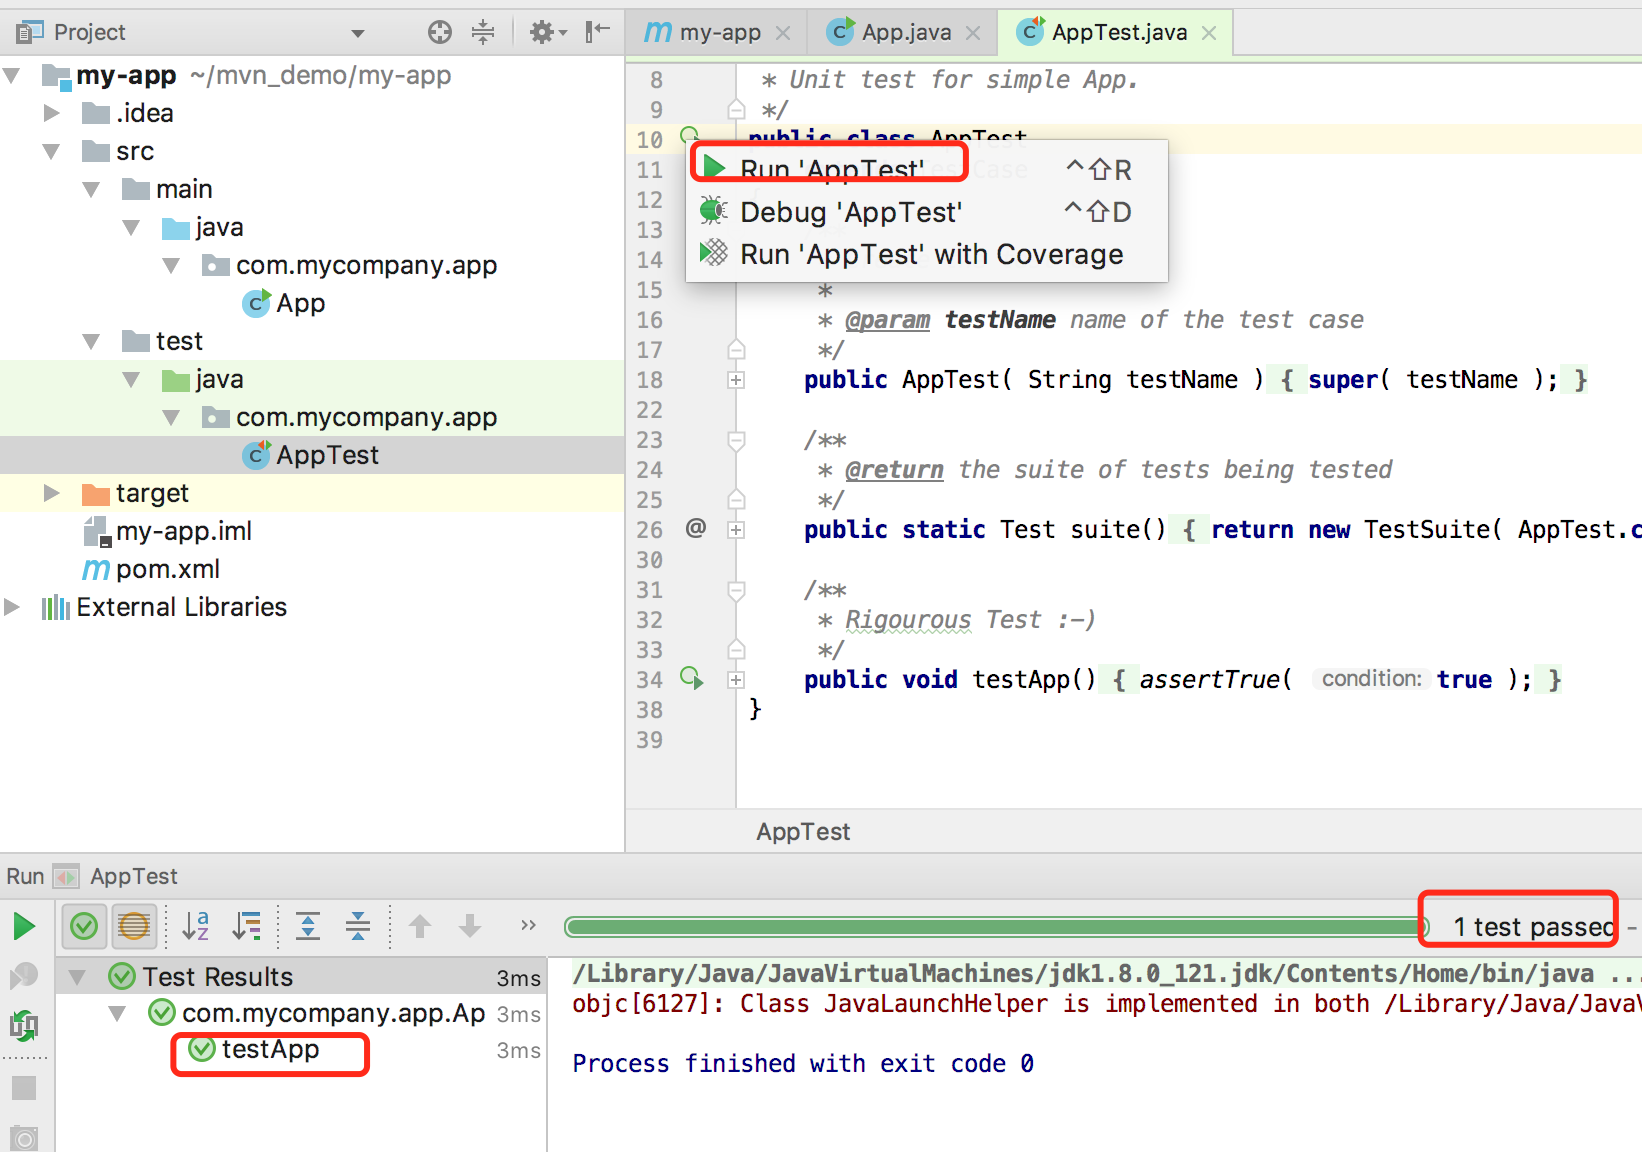Expand all test result nodes
The image size is (1642, 1152).
click(x=308, y=927)
